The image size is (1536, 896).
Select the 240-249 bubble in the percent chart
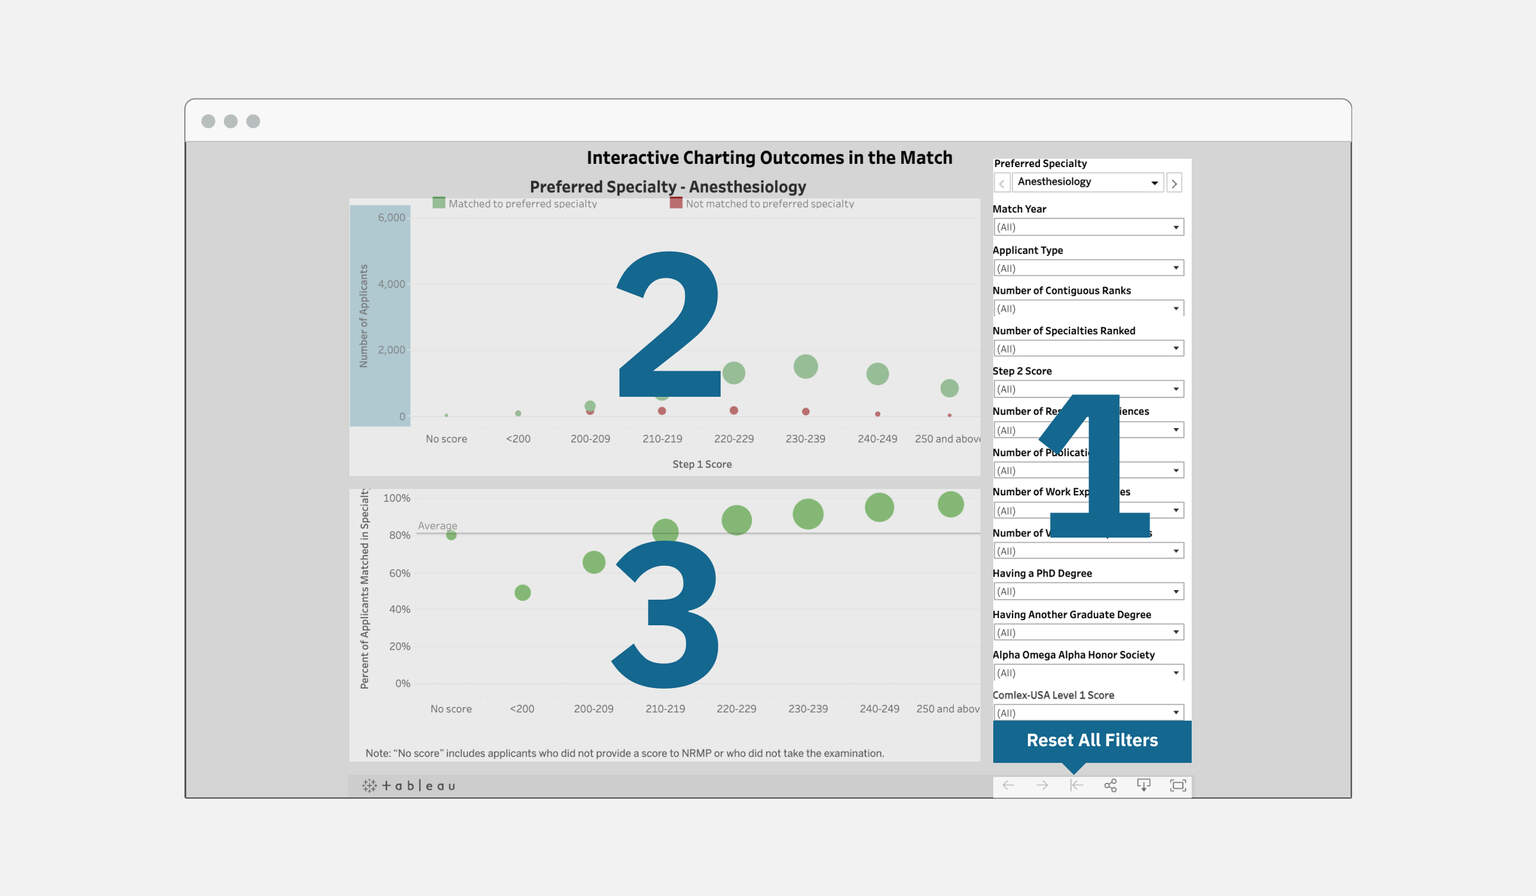click(x=879, y=507)
